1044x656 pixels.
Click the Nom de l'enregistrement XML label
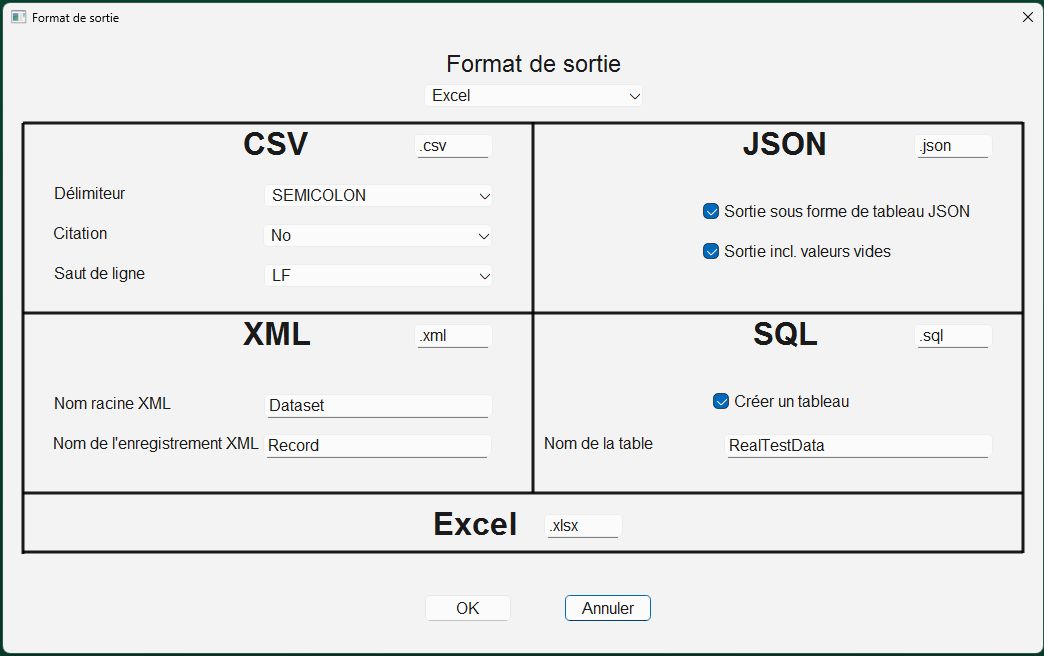(156, 444)
